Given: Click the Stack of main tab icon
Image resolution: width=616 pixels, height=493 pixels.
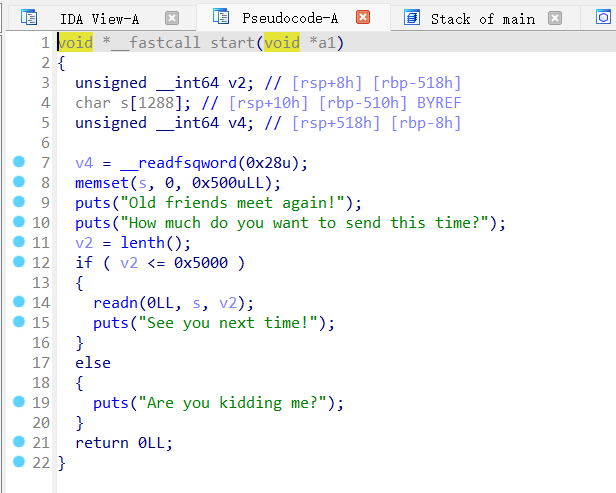Looking at the screenshot, I should pyautogui.click(x=412, y=18).
